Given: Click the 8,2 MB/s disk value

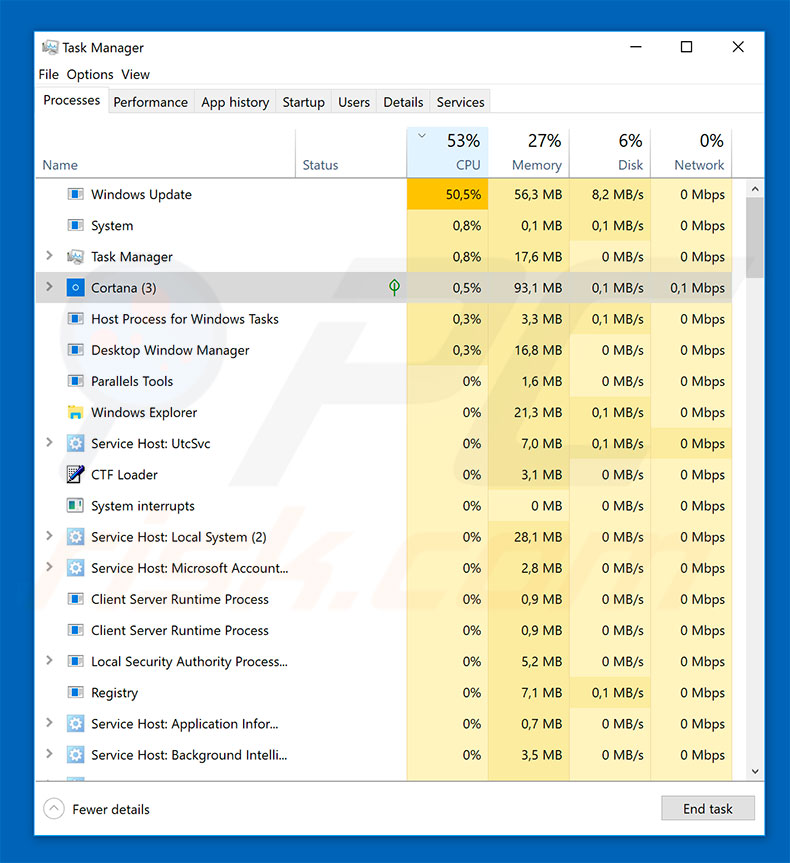Looking at the screenshot, I should (618, 194).
